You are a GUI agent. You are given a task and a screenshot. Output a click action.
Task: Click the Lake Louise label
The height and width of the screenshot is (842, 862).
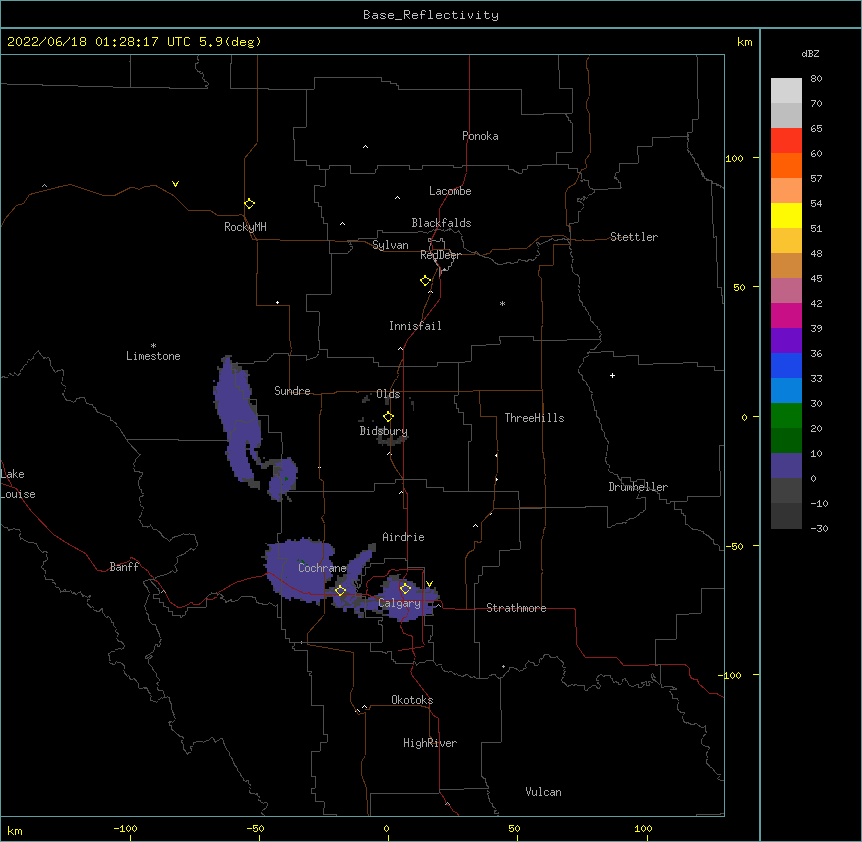tap(18, 484)
